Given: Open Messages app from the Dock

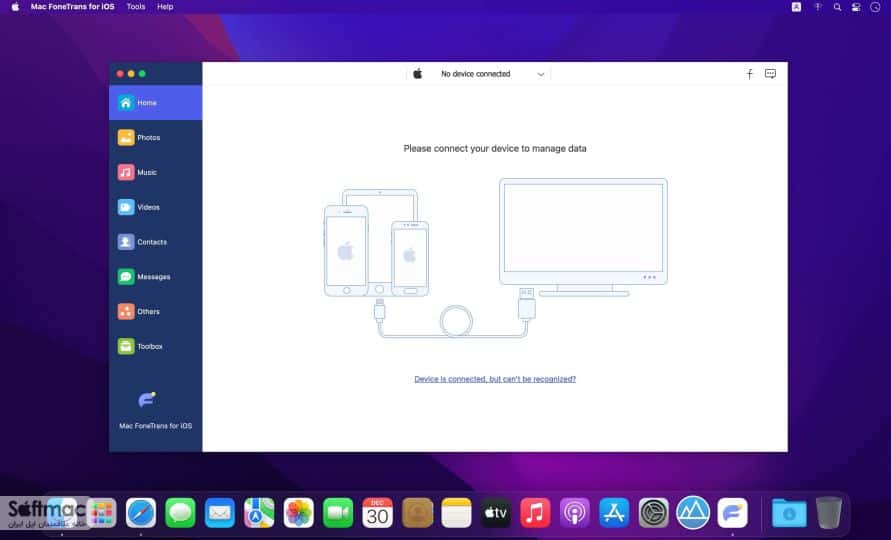Looking at the screenshot, I should (180, 513).
